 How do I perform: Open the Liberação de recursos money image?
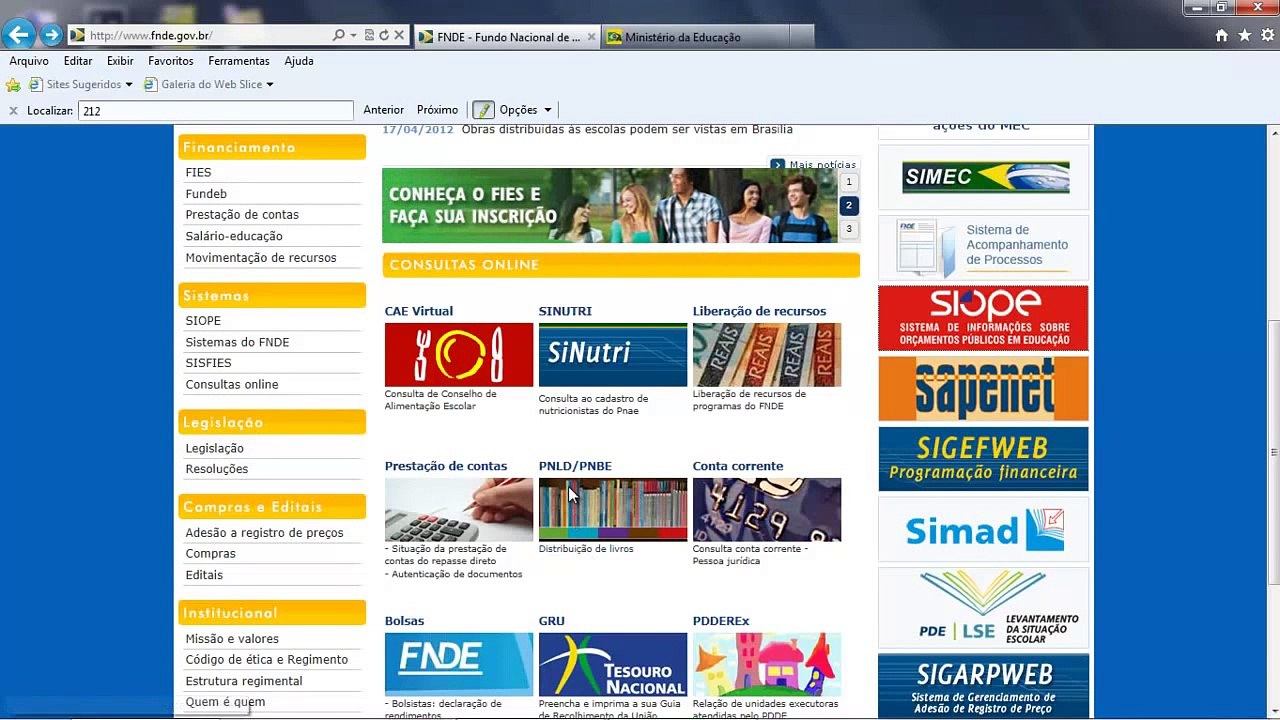point(767,354)
